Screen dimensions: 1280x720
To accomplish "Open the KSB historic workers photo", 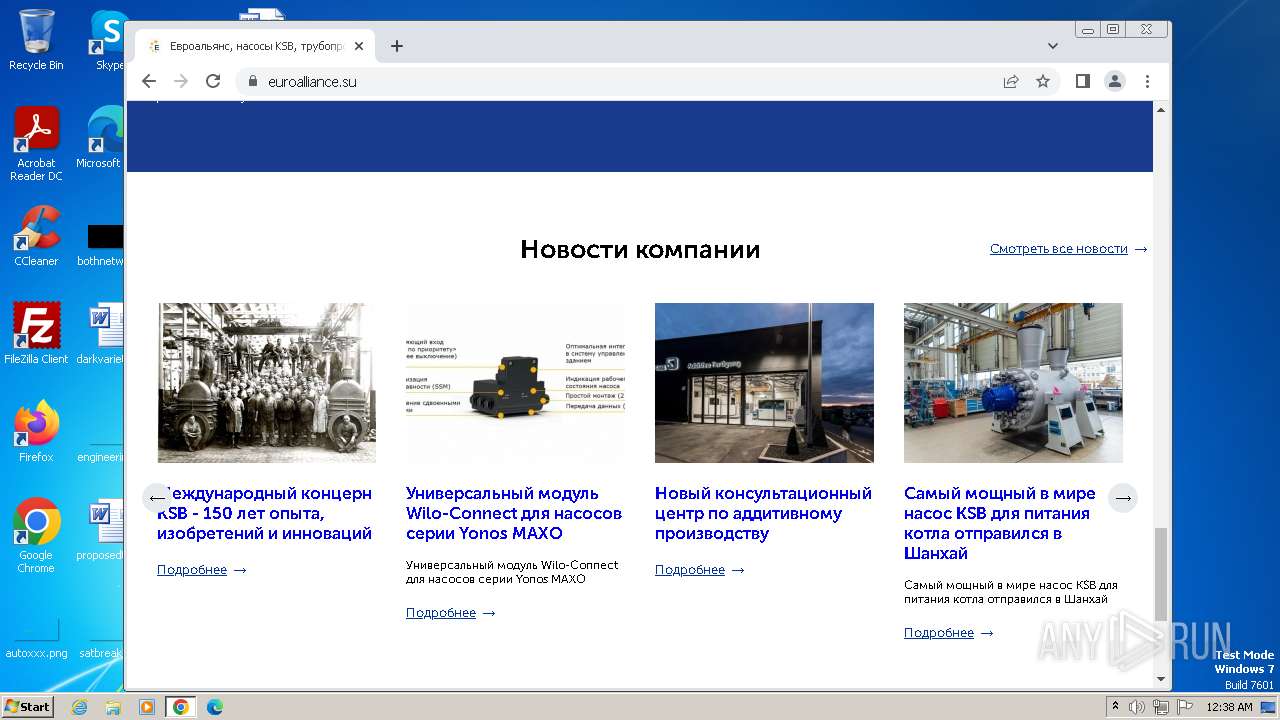I will pyautogui.click(x=266, y=383).
